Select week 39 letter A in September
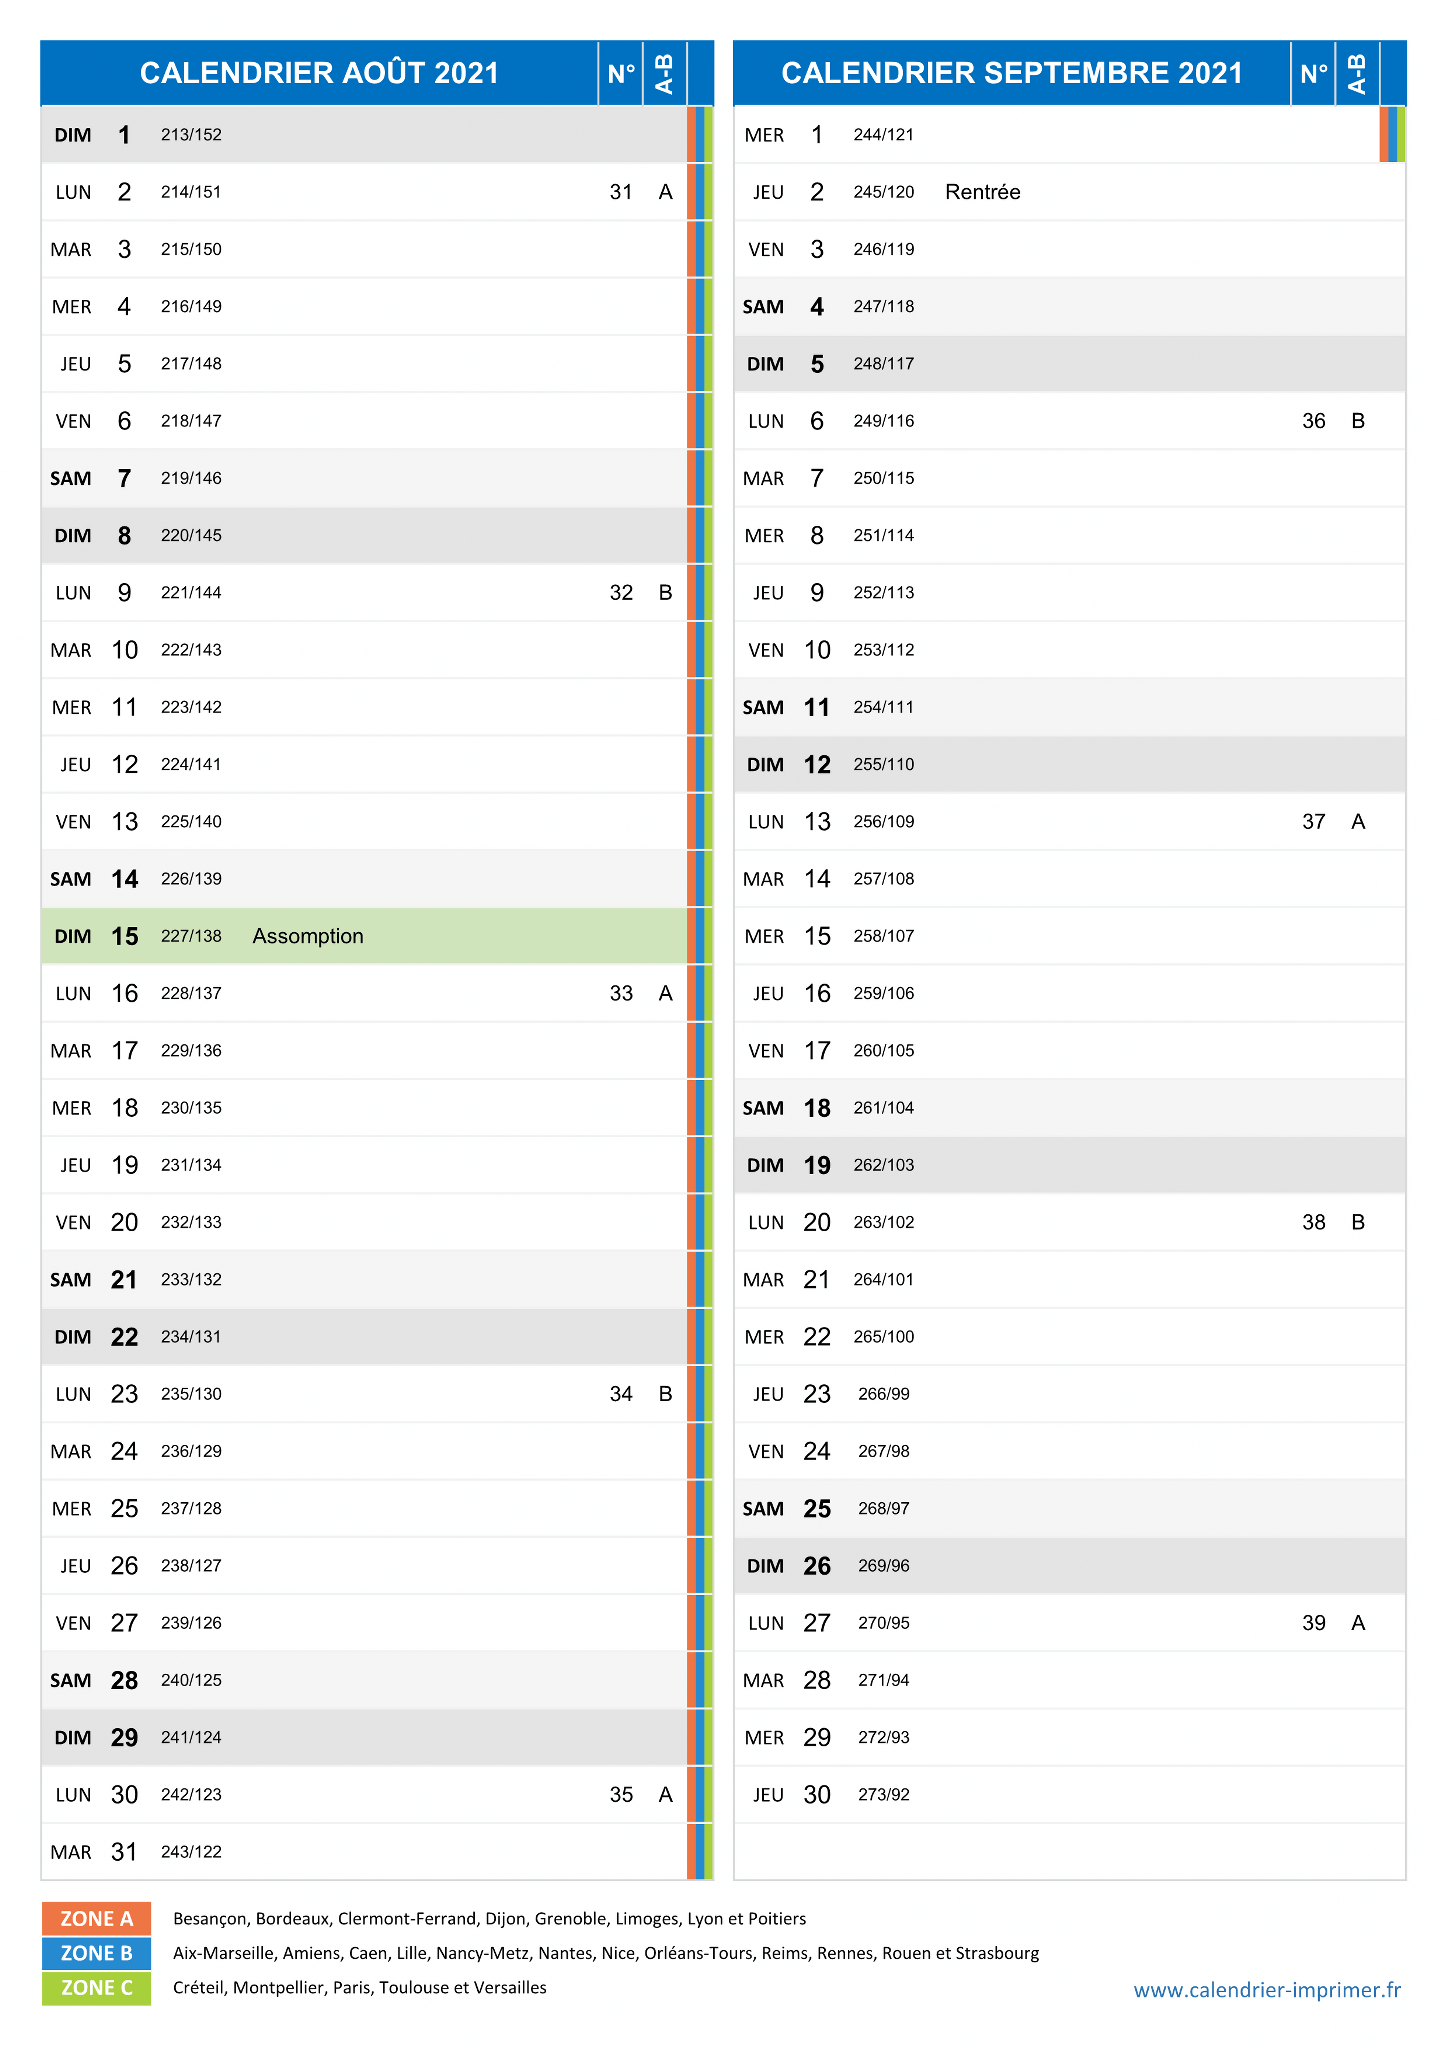The width and height of the screenshot is (1448, 2048). 1358,1623
